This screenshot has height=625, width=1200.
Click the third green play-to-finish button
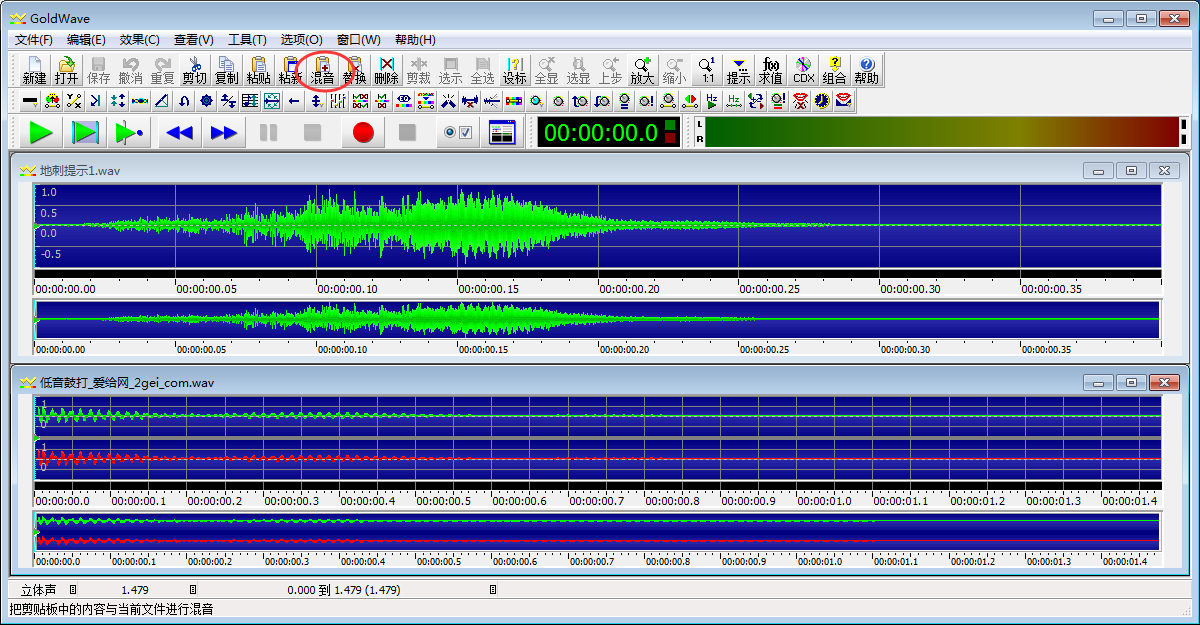[x=129, y=132]
